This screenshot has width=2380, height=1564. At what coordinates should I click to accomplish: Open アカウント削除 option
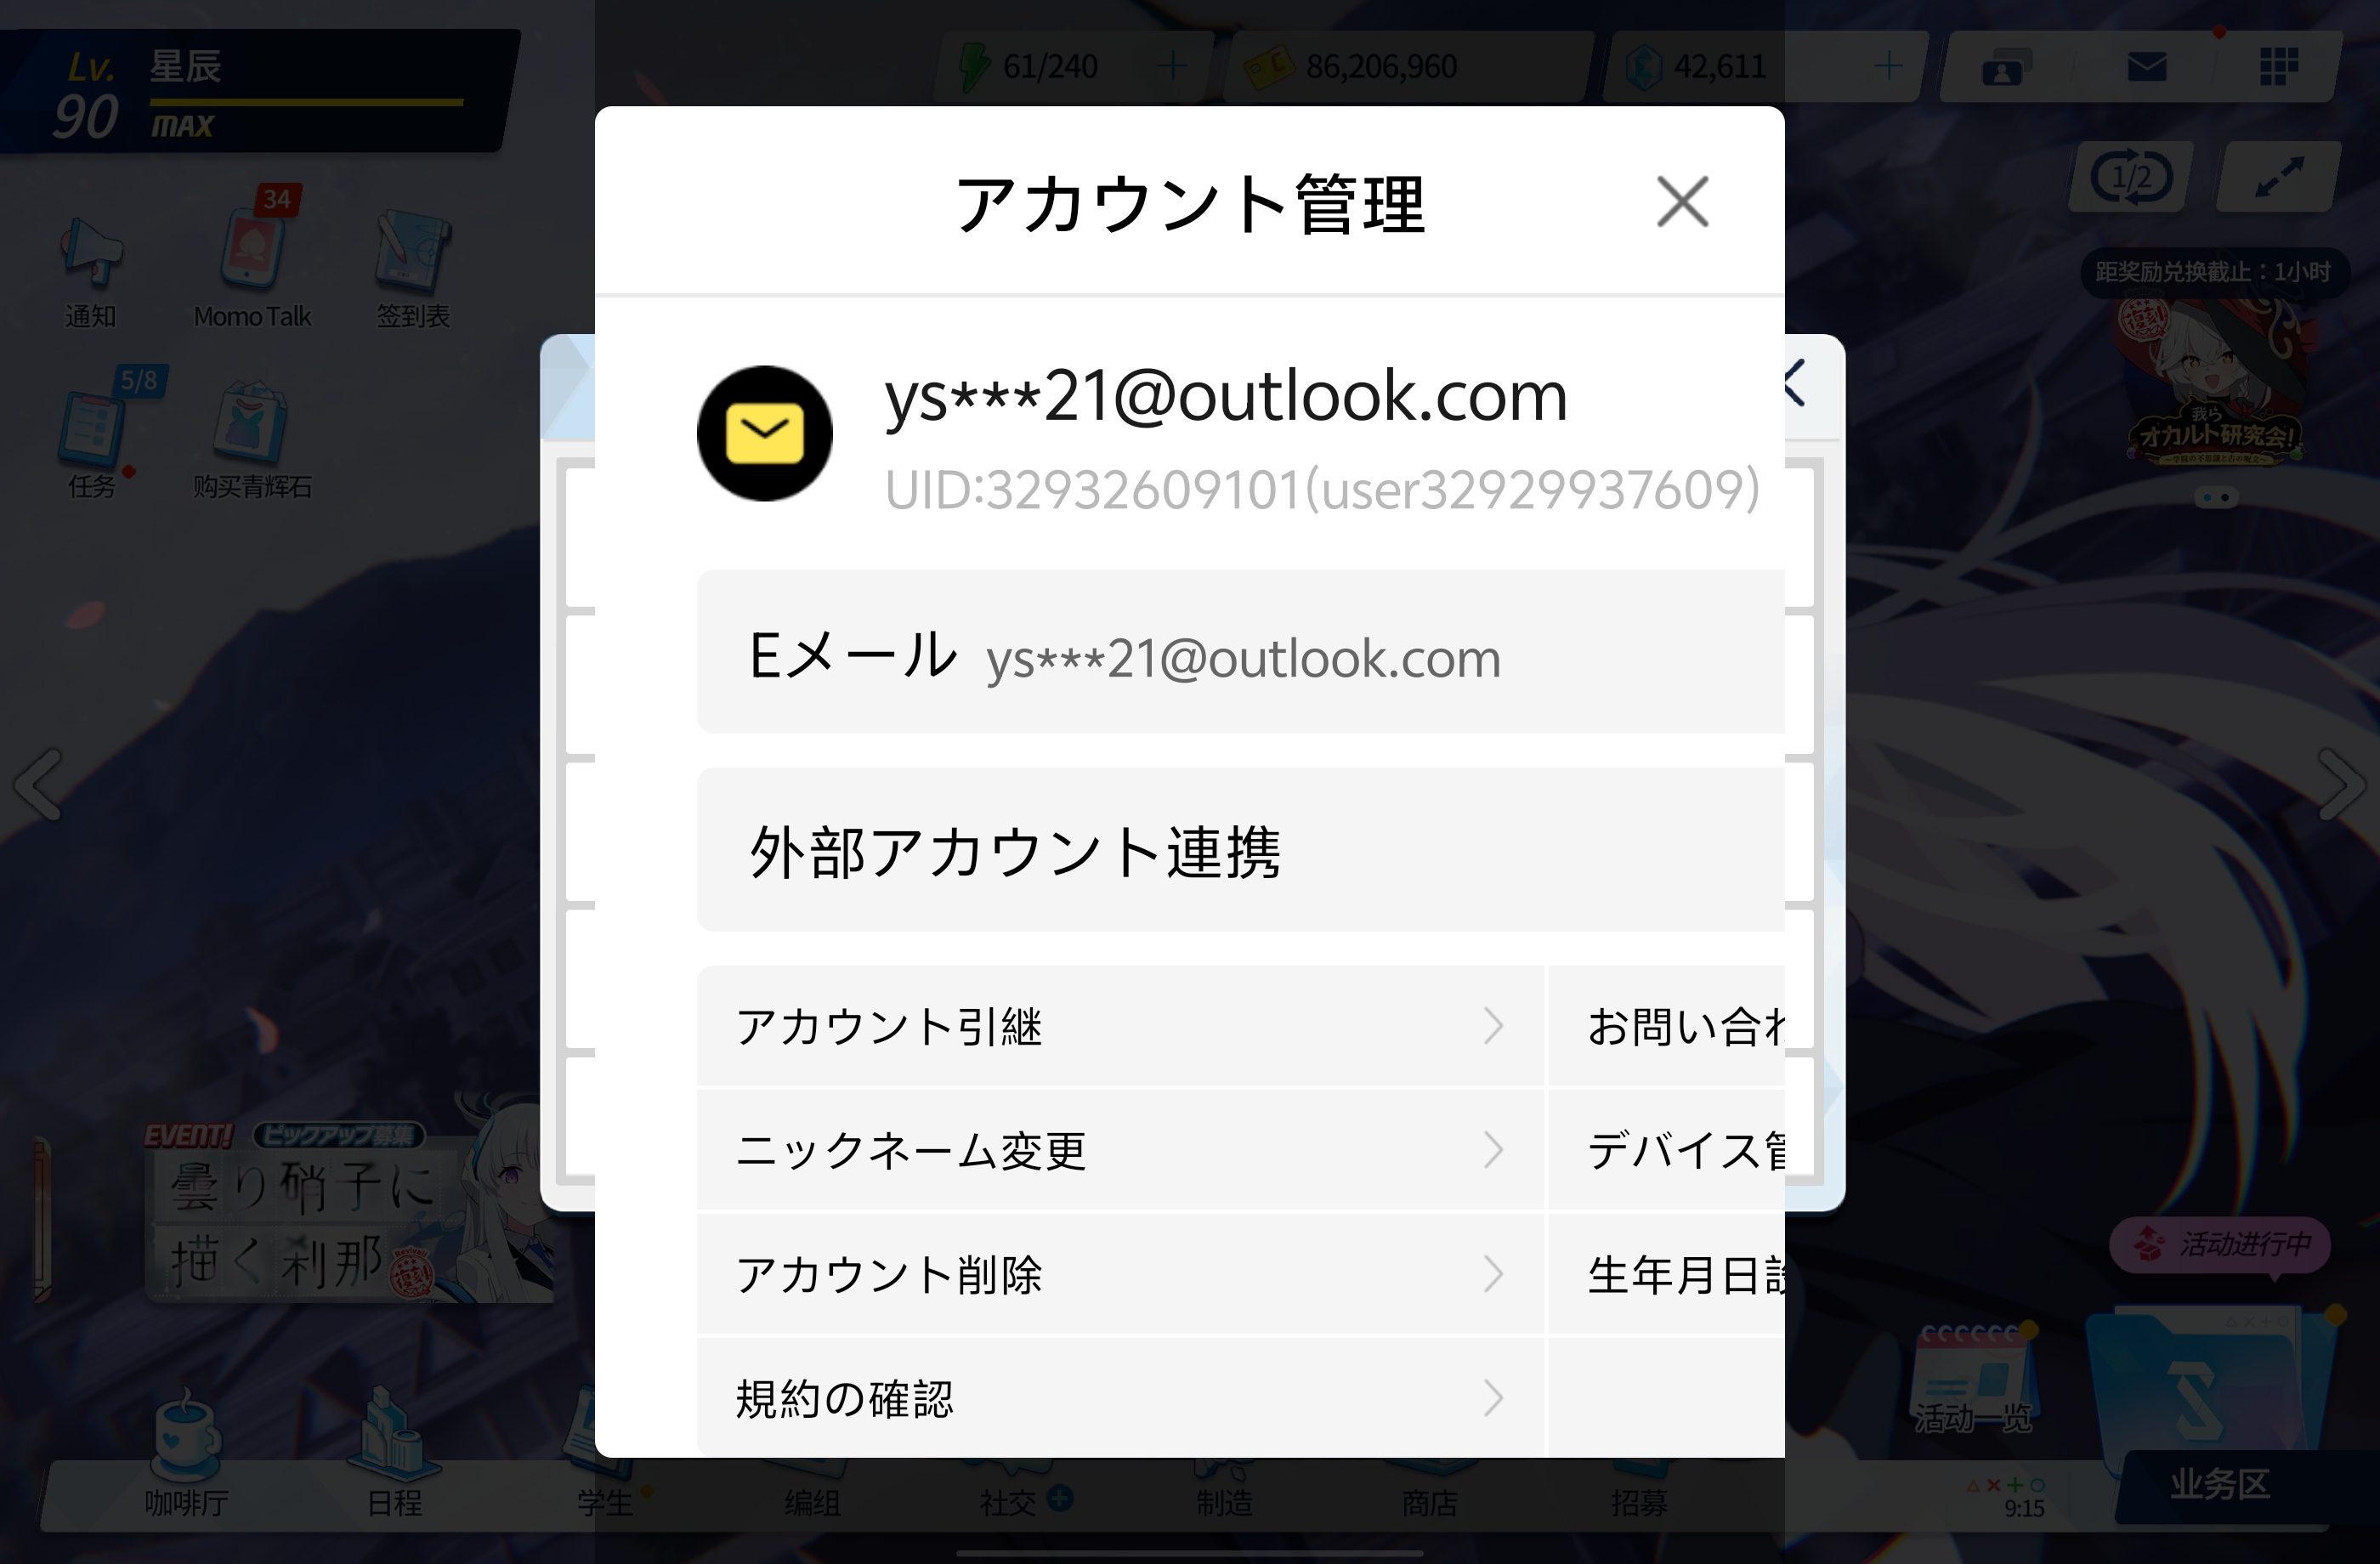coord(1120,1274)
